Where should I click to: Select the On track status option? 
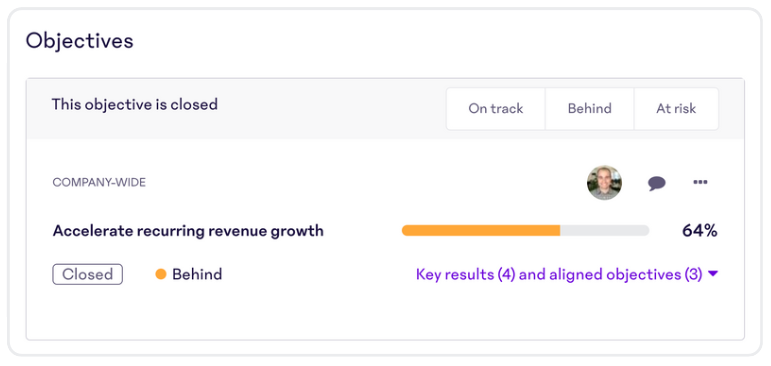point(496,109)
